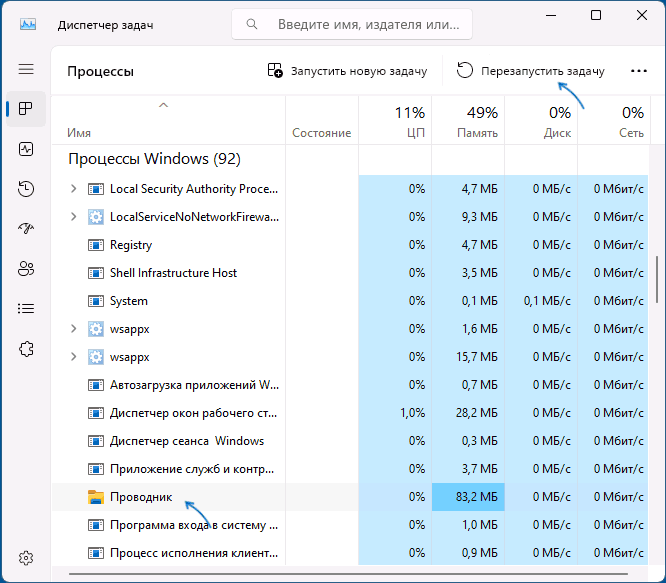Open Startup apps sidebar icon
666x583 pixels.
click(26, 229)
